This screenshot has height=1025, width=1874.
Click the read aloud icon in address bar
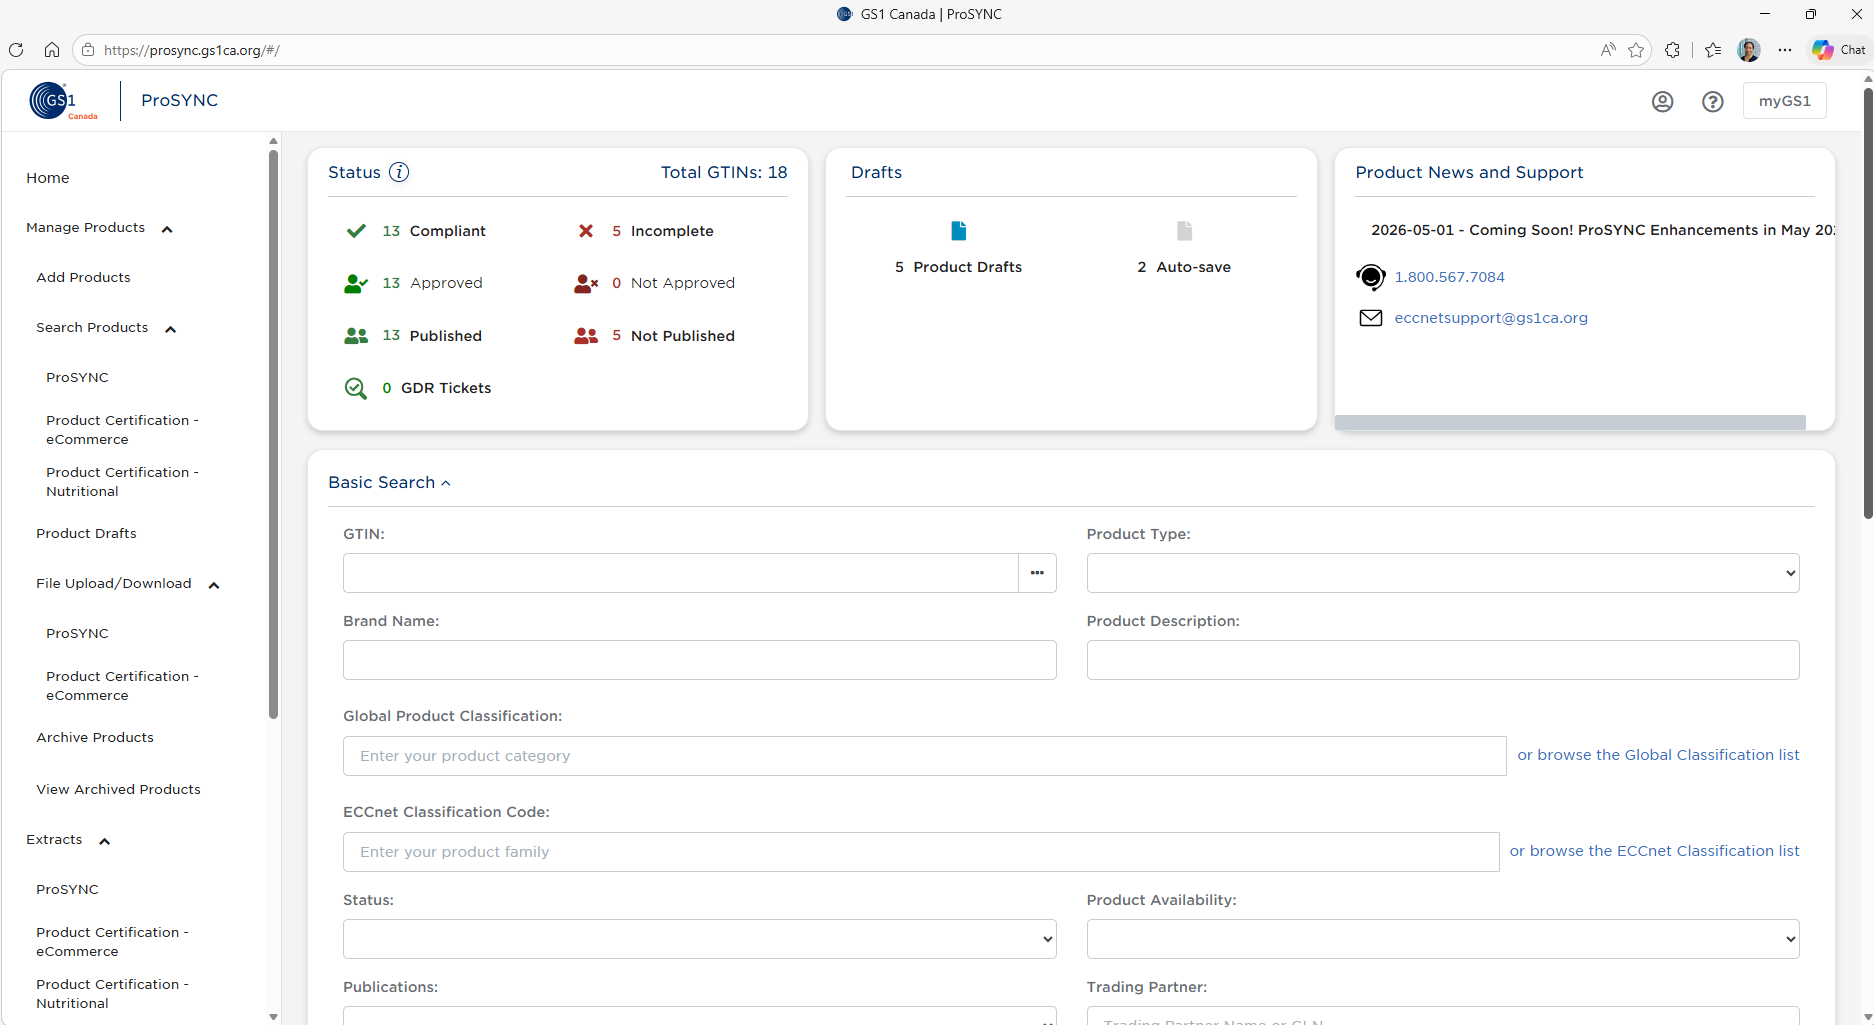pyautogui.click(x=1608, y=50)
